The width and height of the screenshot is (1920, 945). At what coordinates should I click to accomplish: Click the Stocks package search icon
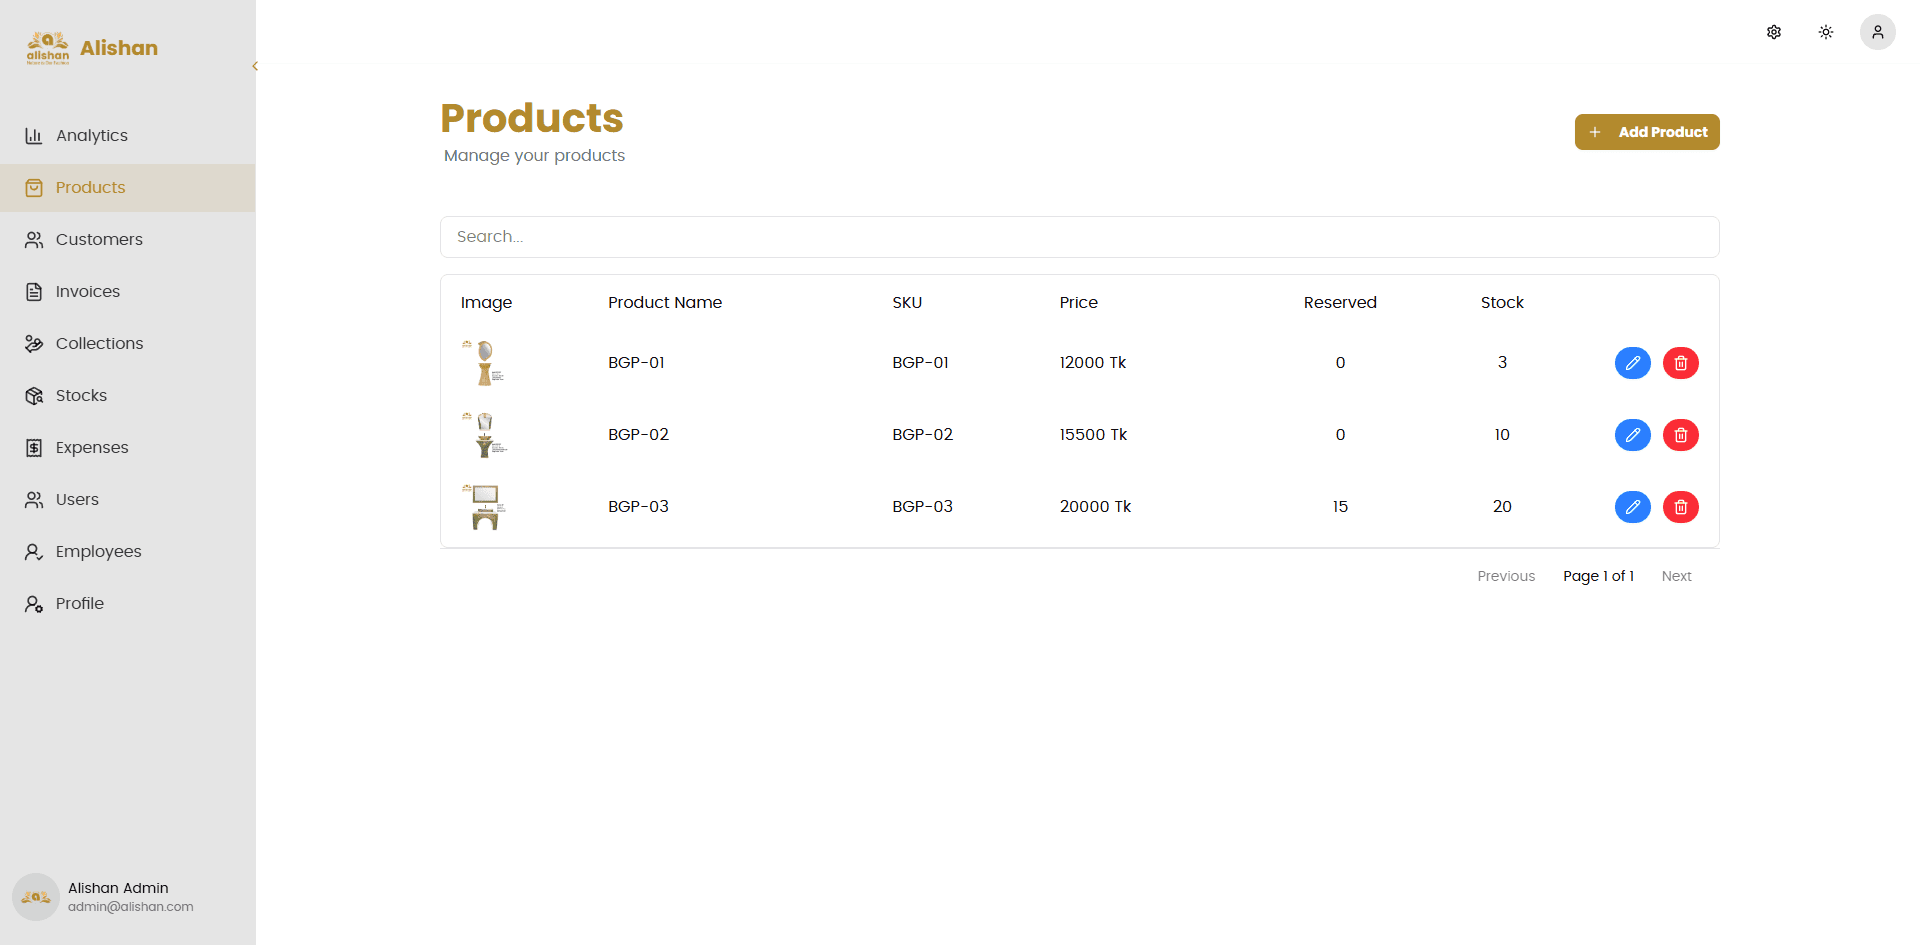pyautogui.click(x=34, y=396)
